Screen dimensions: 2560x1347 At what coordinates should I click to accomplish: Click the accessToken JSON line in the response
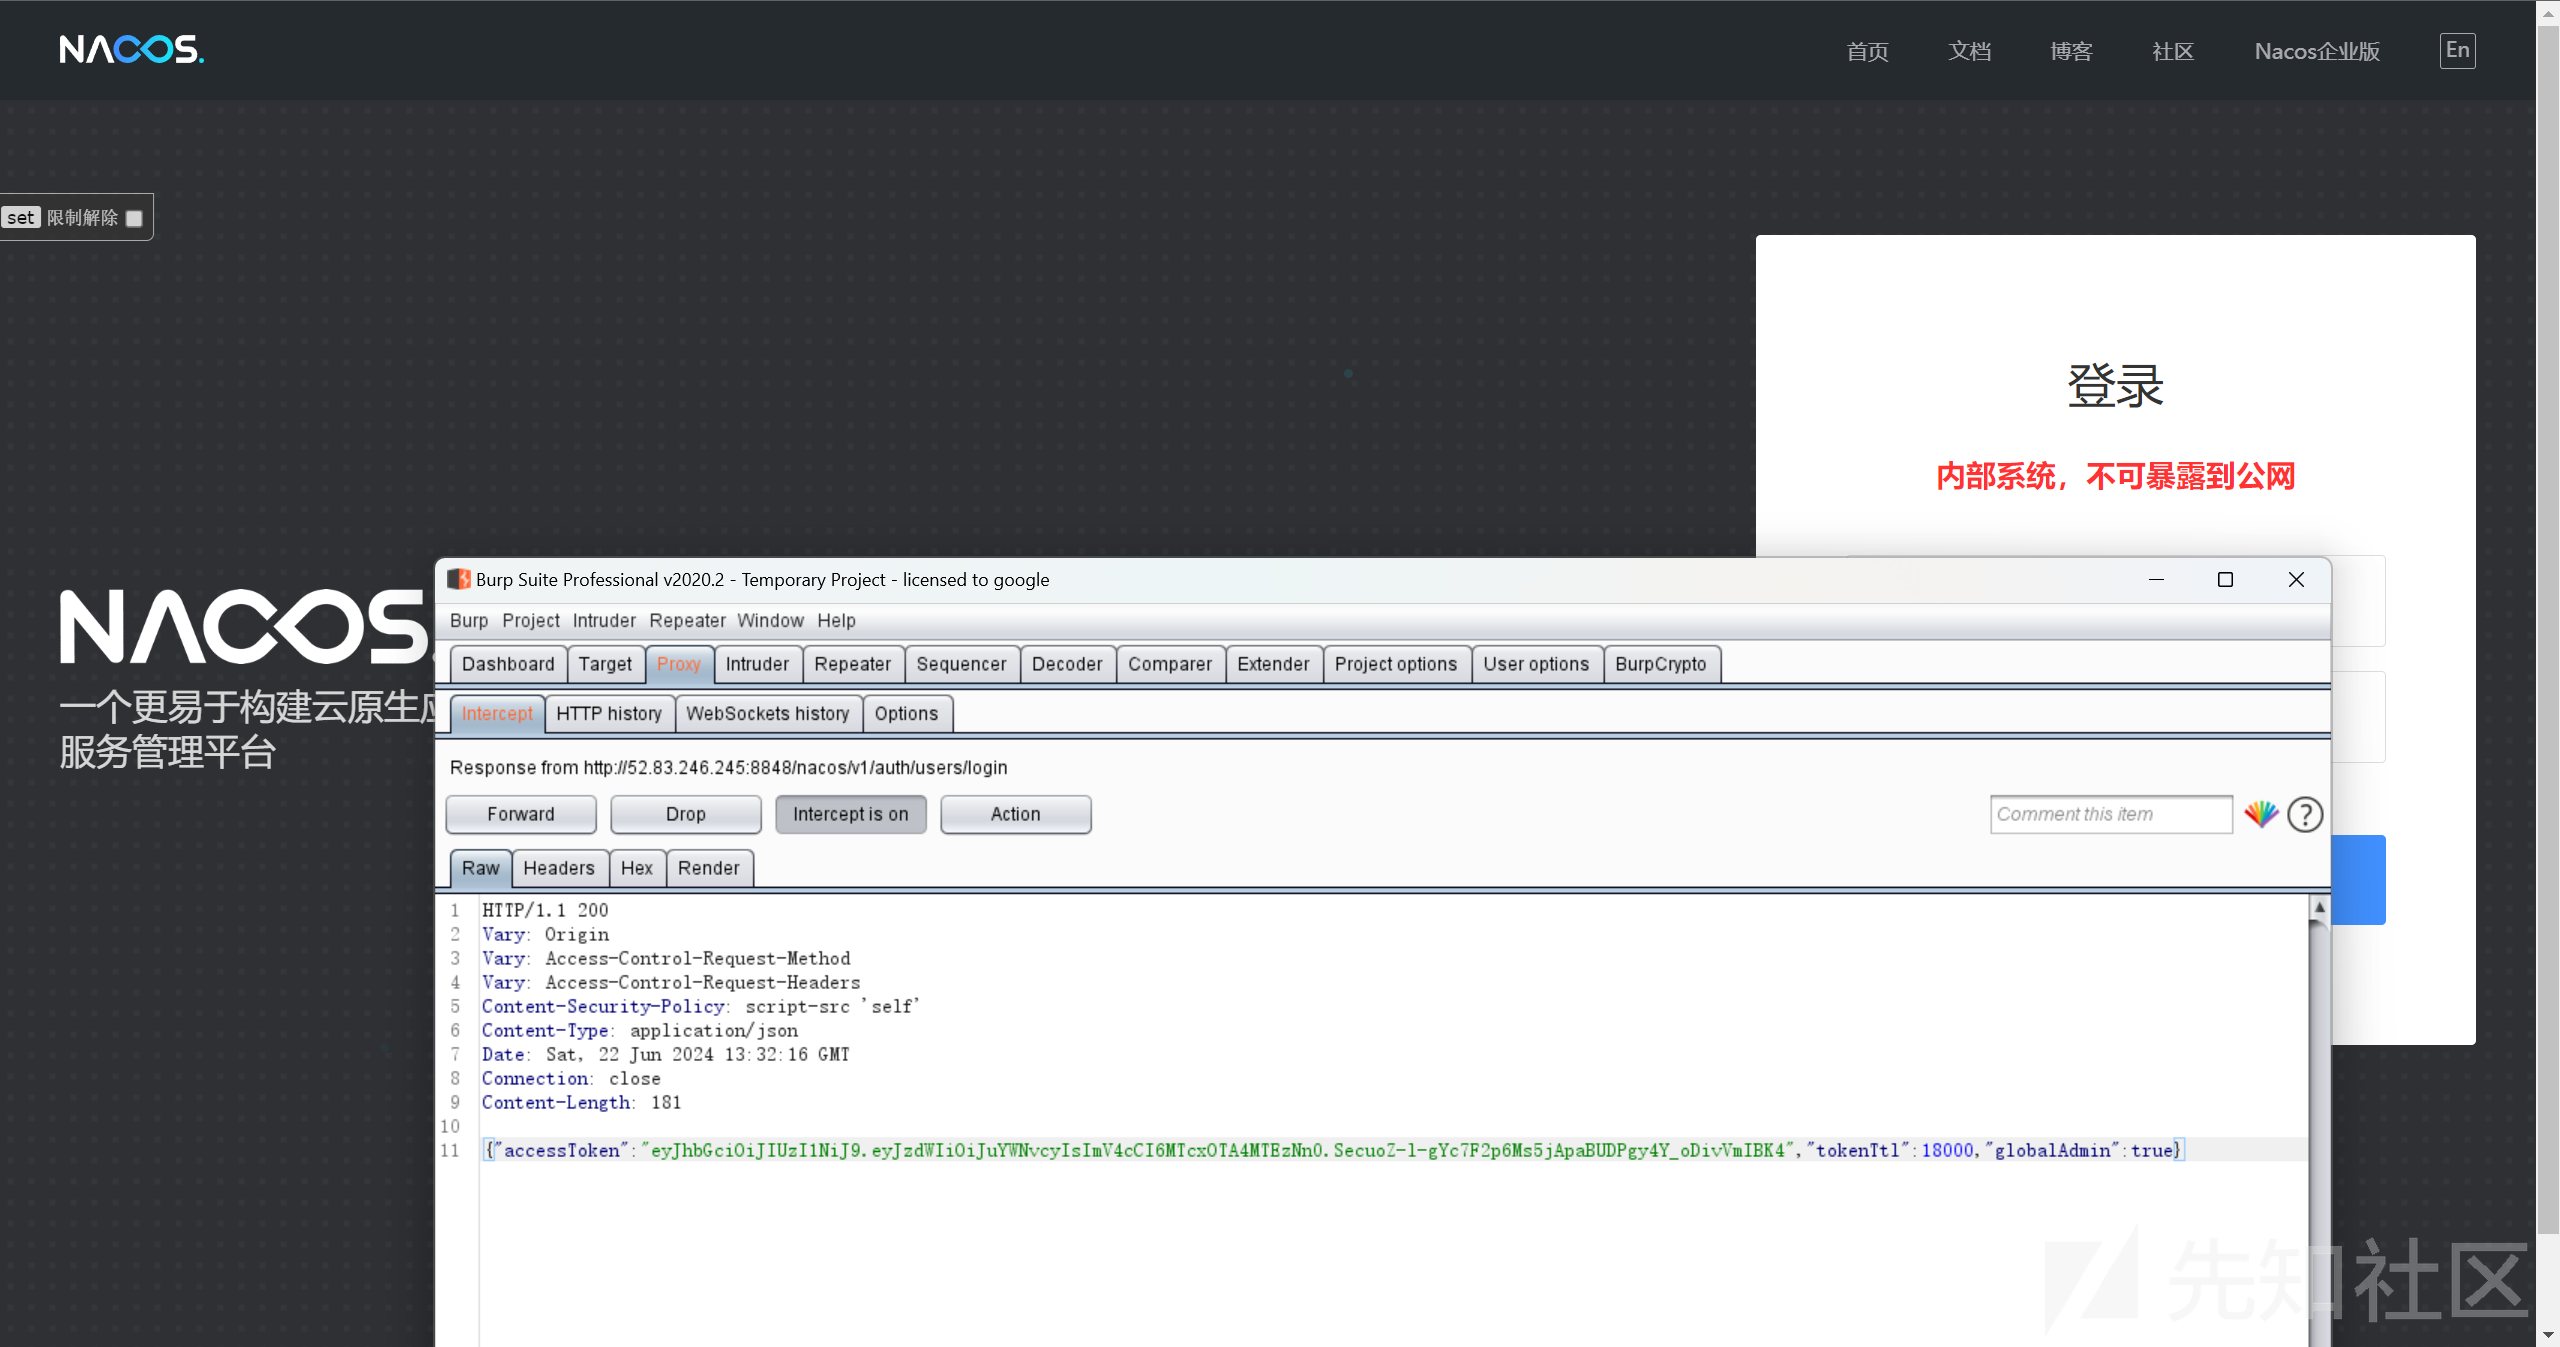[x=1333, y=1150]
